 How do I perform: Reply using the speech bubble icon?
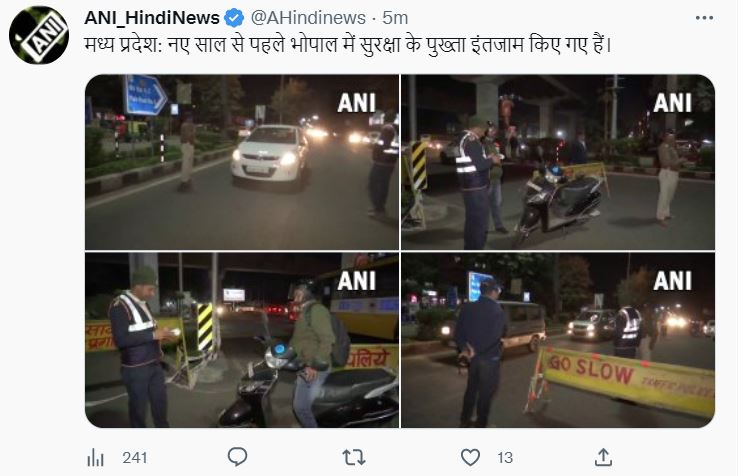pyautogui.click(x=237, y=457)
